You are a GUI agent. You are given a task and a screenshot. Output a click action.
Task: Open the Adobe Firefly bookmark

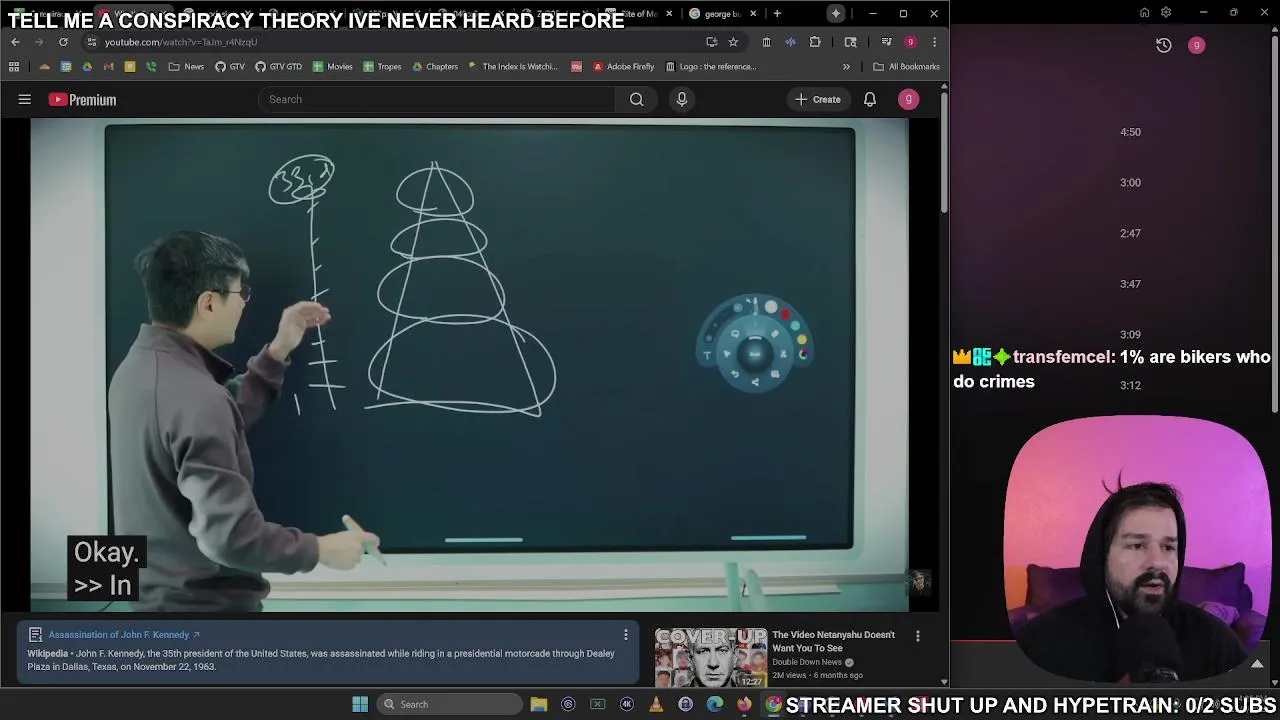pyautogui.click(x=623, y=67)
